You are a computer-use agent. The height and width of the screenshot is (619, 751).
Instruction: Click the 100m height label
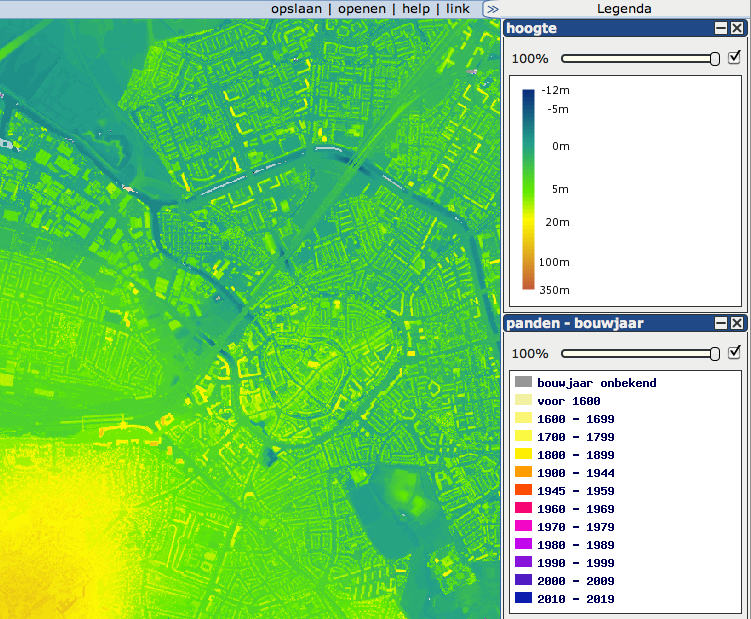point(554,262)
